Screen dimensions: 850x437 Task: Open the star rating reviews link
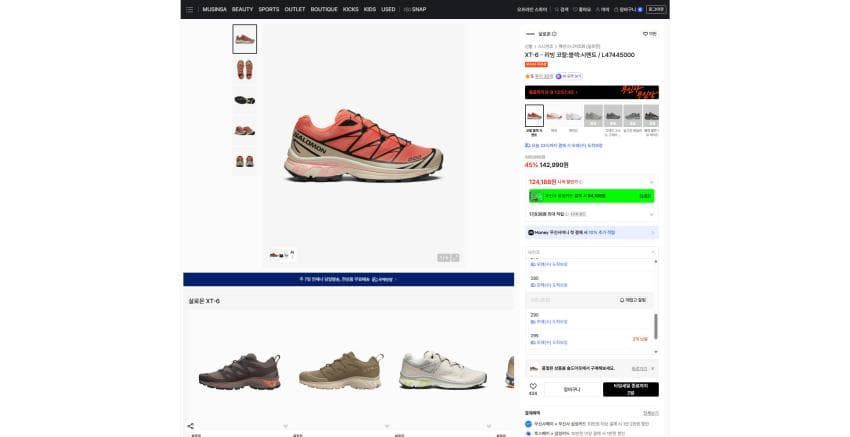coord(539,76)
